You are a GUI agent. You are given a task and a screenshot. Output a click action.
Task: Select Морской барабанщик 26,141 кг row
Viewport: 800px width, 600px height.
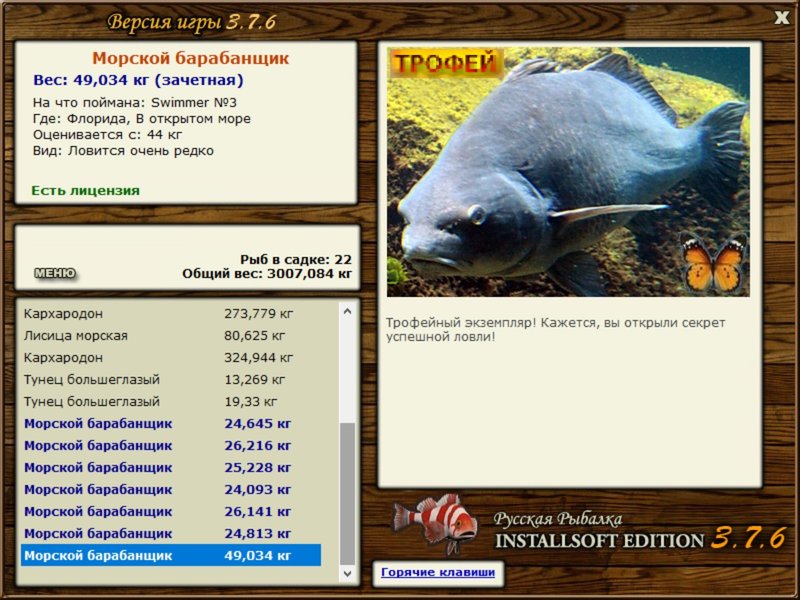click(171, 511)
